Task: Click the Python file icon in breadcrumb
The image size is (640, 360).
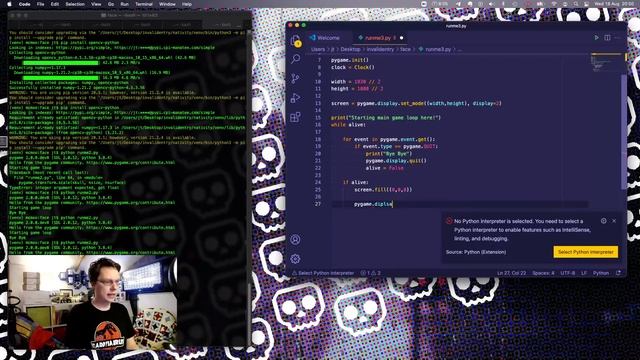Action: click(421, 49)
